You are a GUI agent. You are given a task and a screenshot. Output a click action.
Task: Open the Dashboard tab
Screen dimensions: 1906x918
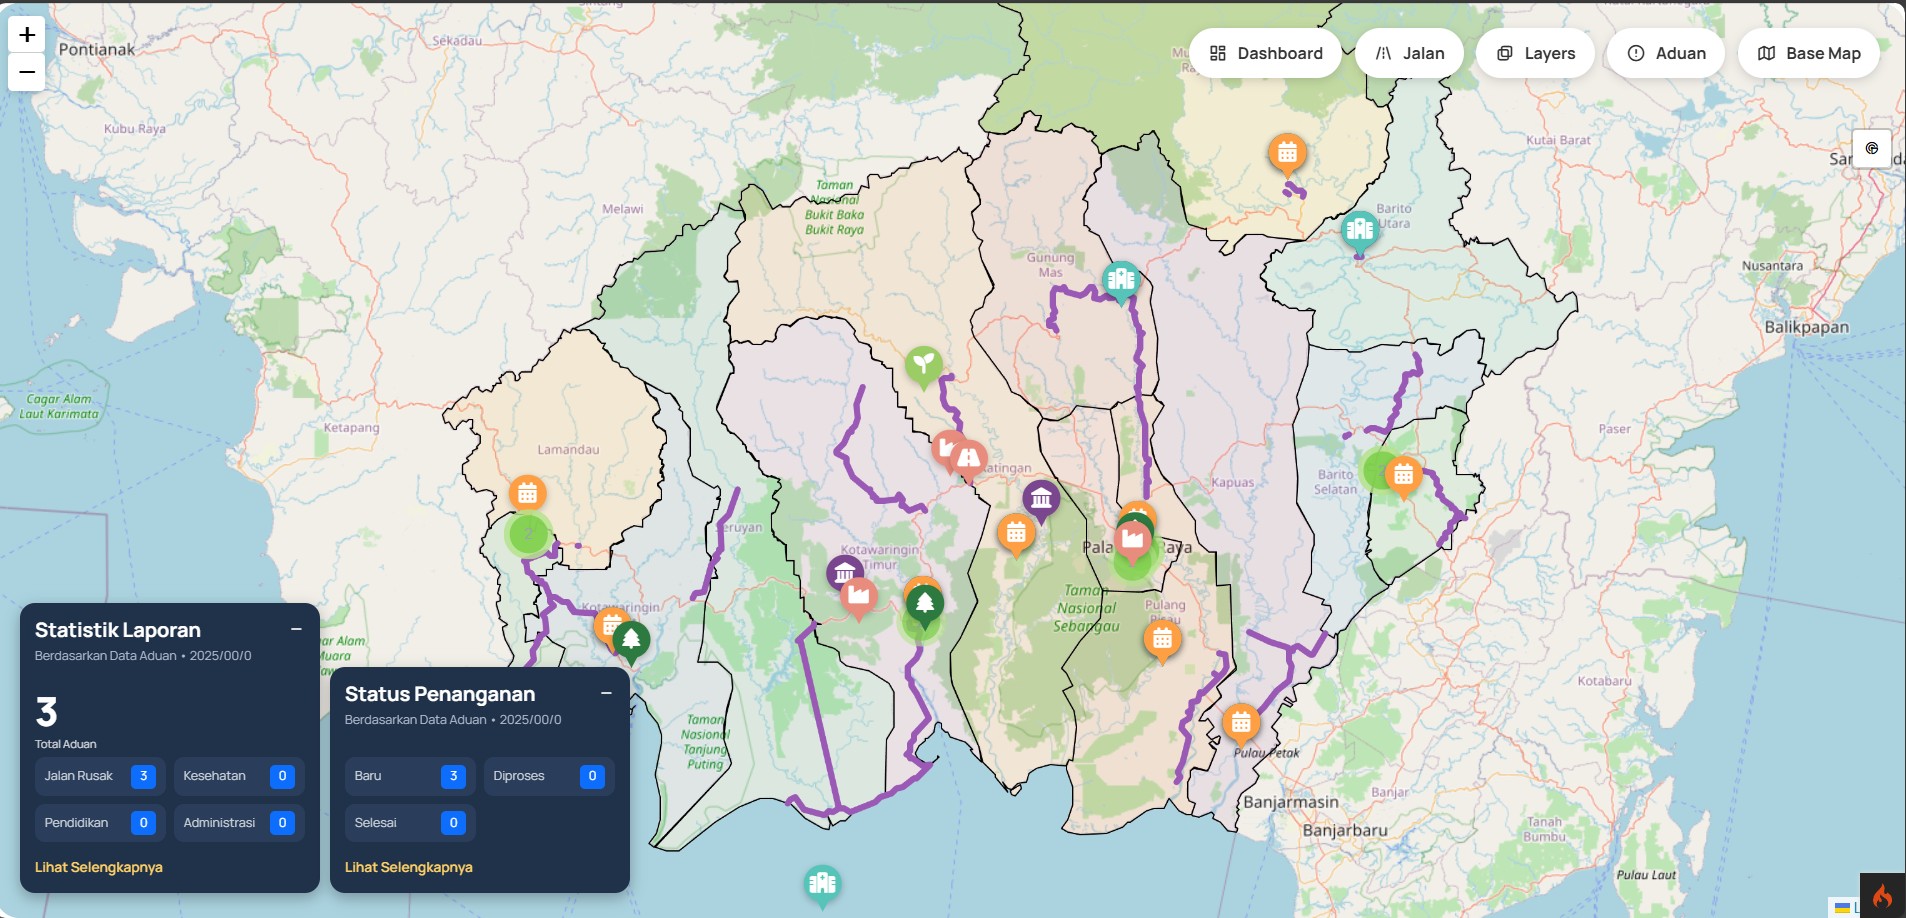point(1265,54)
